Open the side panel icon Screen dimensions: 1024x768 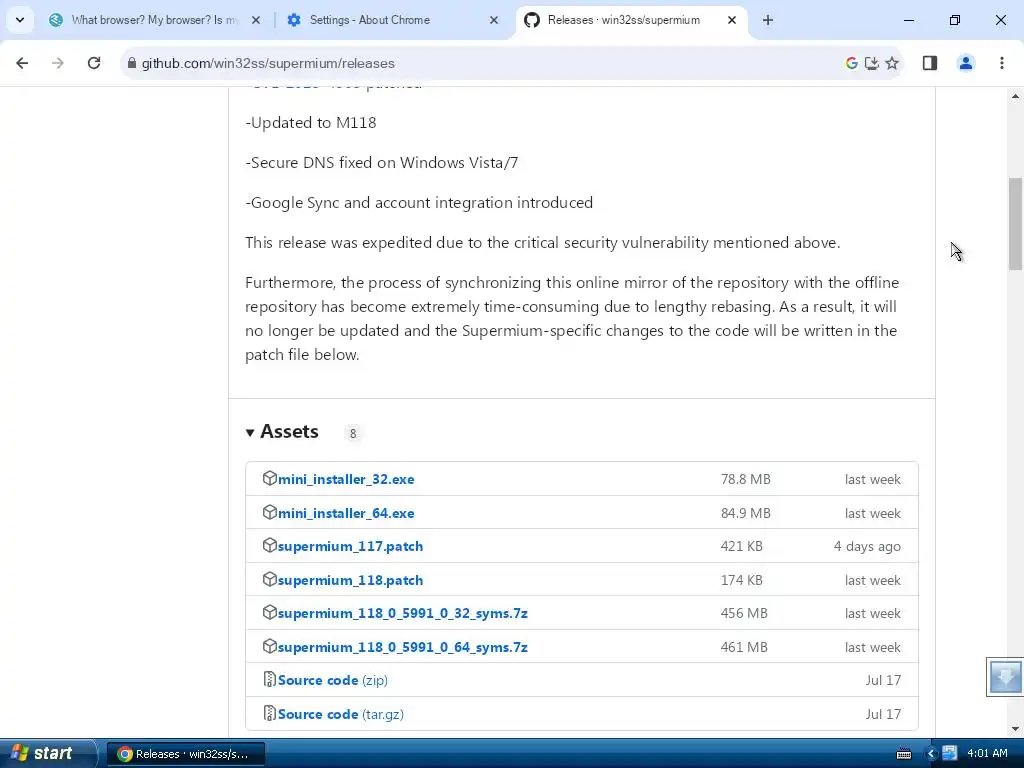[930, 63]
